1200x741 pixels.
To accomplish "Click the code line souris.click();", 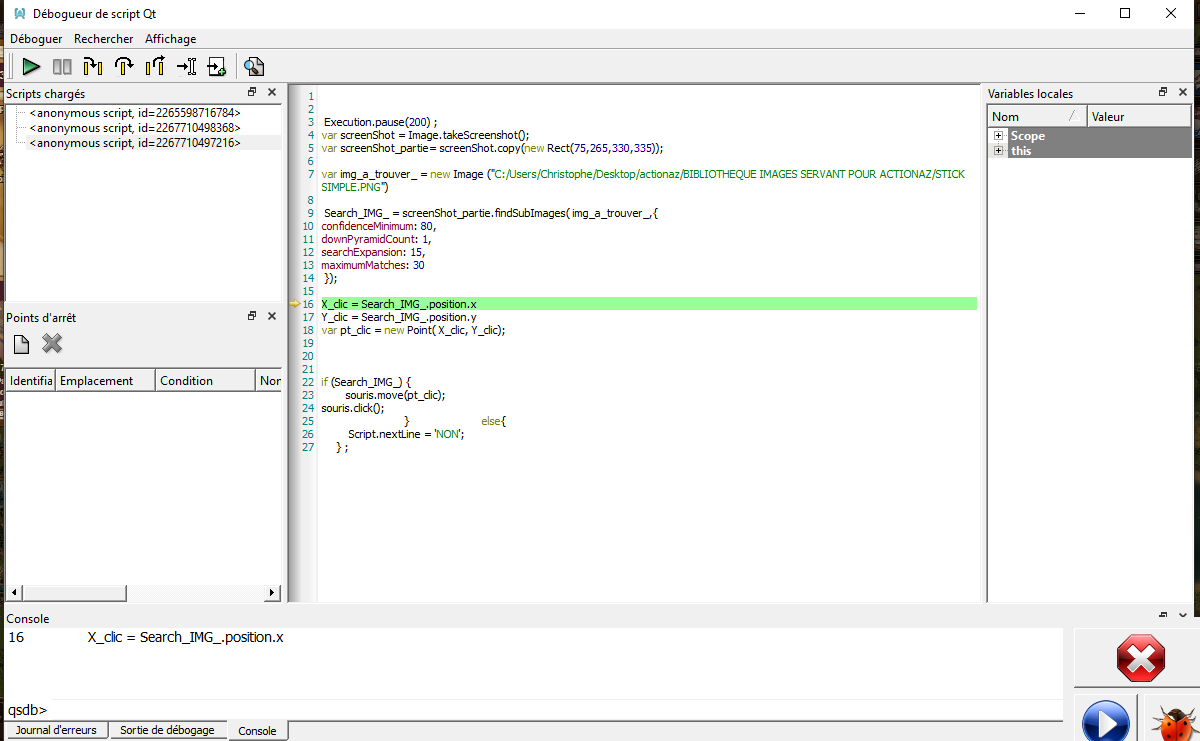I will 352,408.
